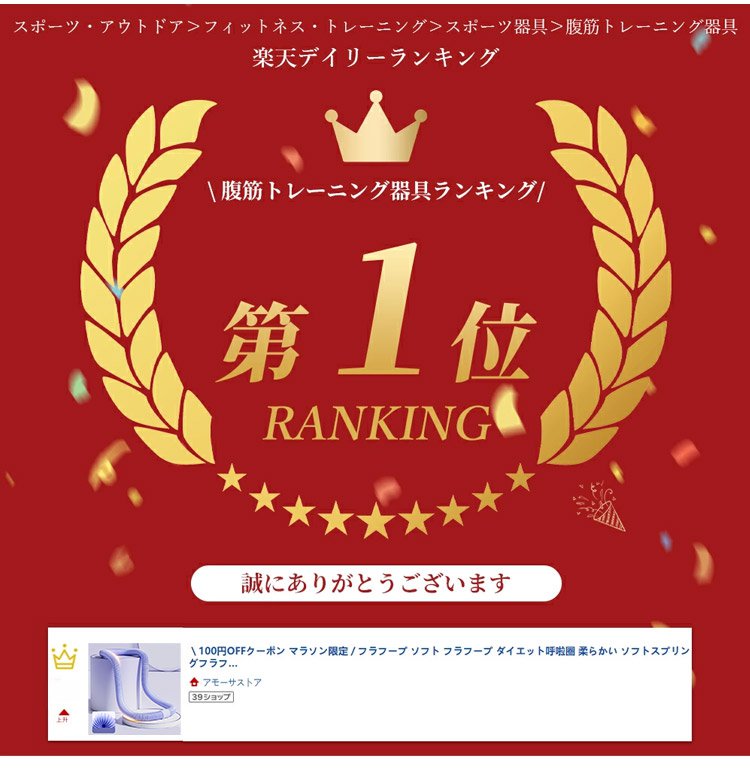Open the purple hula hoop product thumbnail
Image resolution: width=750 pixels, height=768 pixels.
(x=134, y=689)
